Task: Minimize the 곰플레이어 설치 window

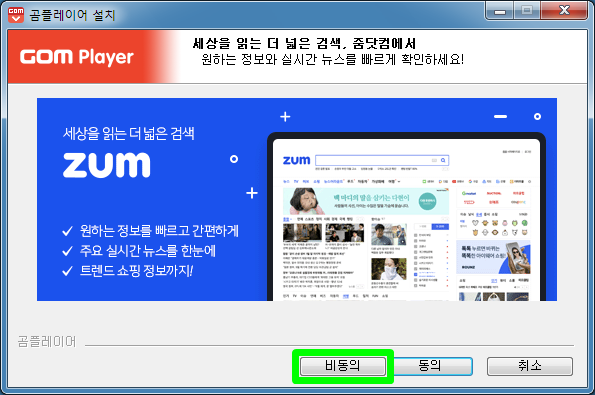Action: pyautogui.click(x=500, y=11)
